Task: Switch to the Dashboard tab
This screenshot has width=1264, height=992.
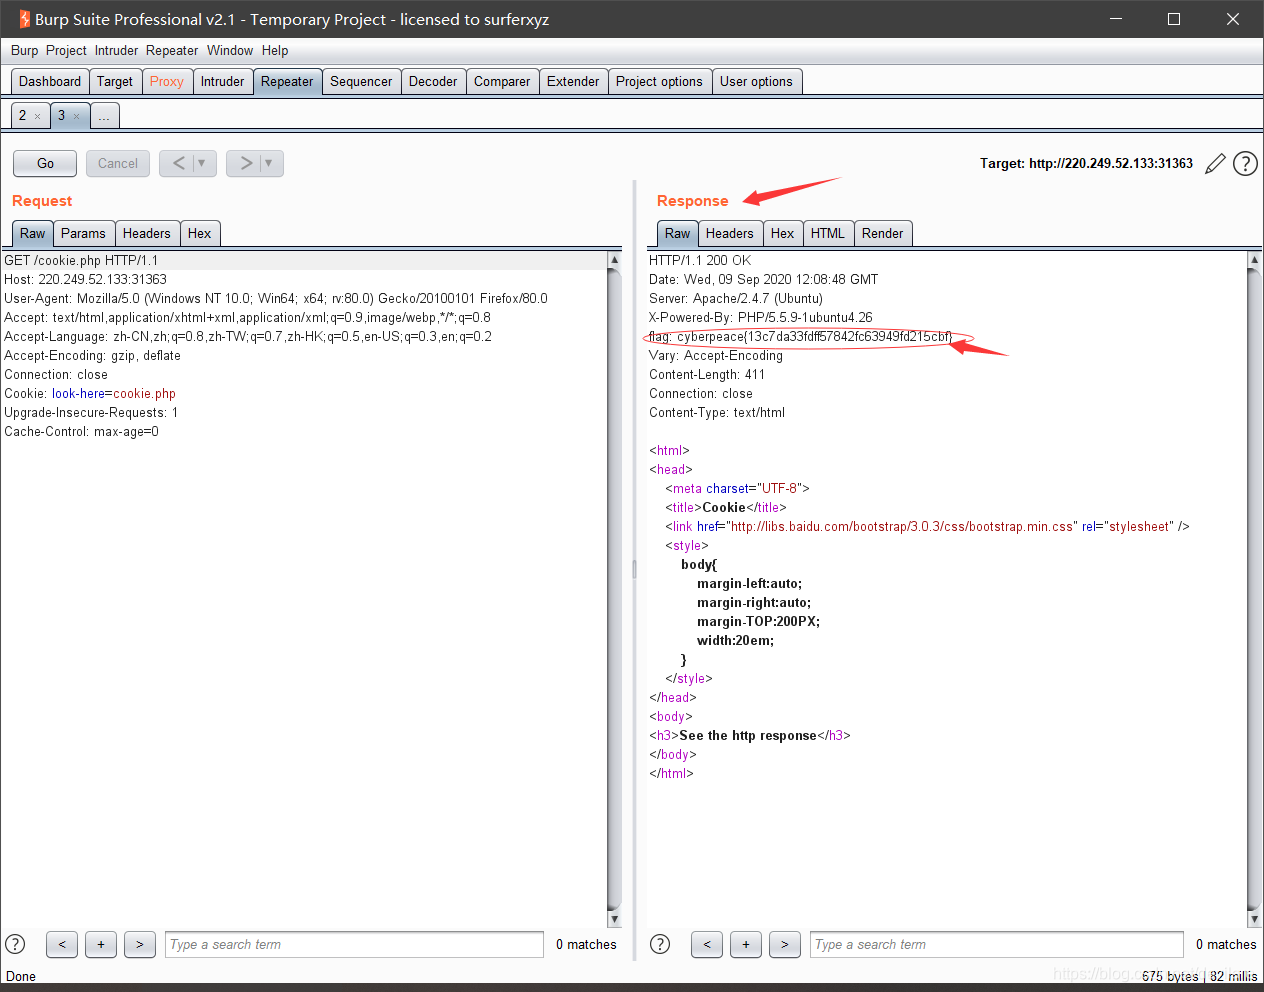Action: 50,82
